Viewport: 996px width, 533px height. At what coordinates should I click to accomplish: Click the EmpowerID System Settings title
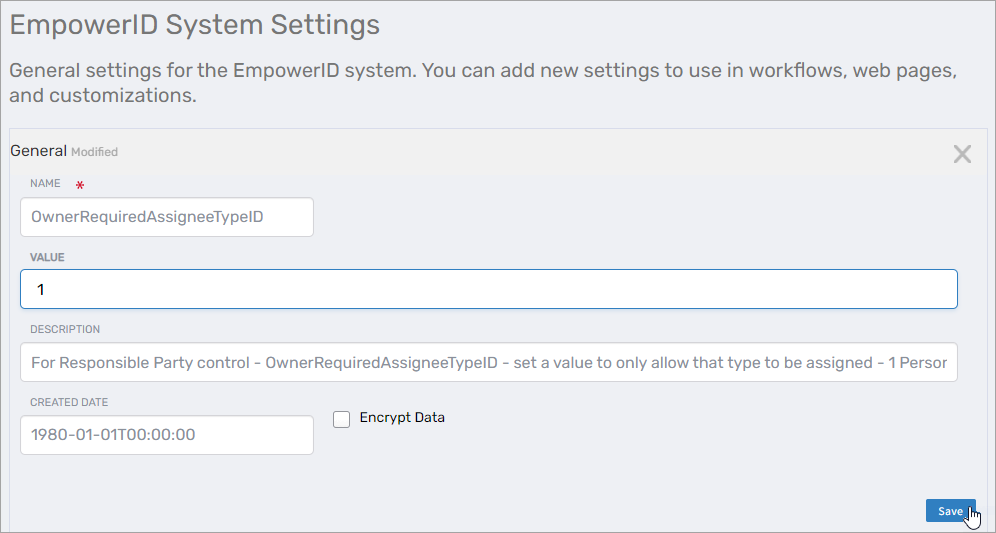195,25
